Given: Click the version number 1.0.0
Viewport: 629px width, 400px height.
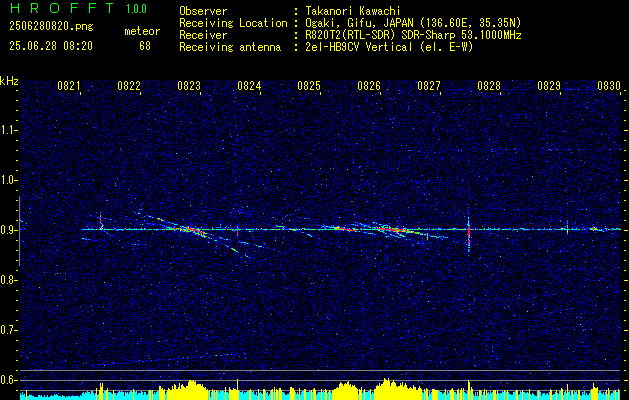Looking at the screenshot, I should [136, 9].
